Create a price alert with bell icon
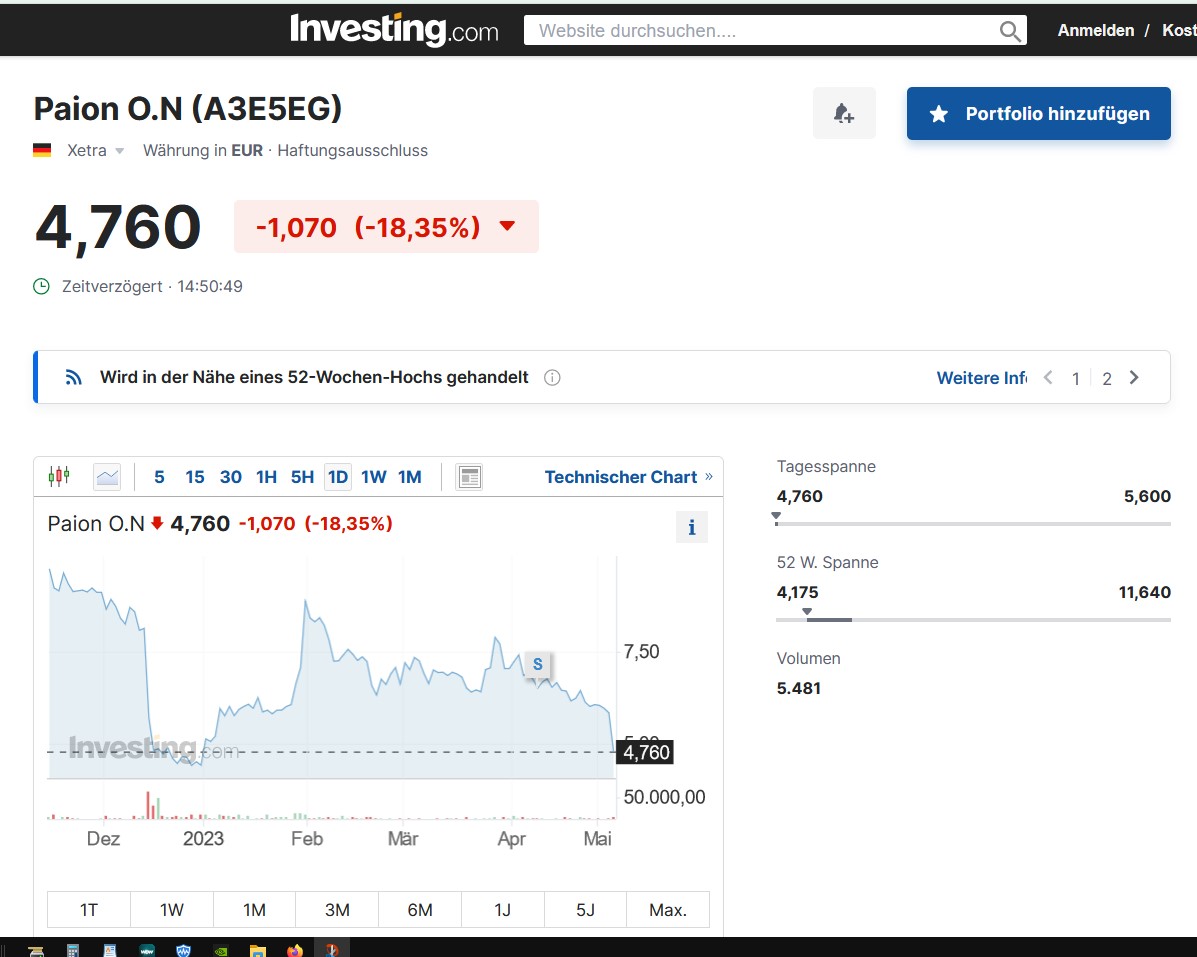Image resolution: width=1197 pixels, height=957 pixels. 844,113
